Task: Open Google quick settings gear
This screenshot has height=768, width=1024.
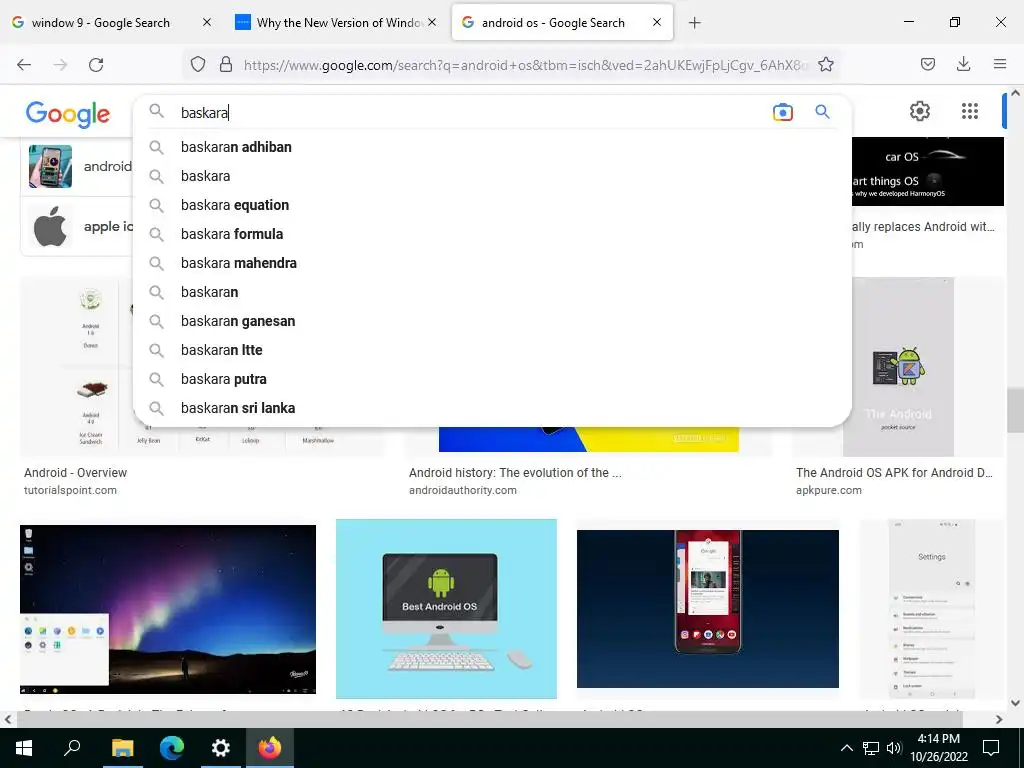Action: [x=920, y=111]
